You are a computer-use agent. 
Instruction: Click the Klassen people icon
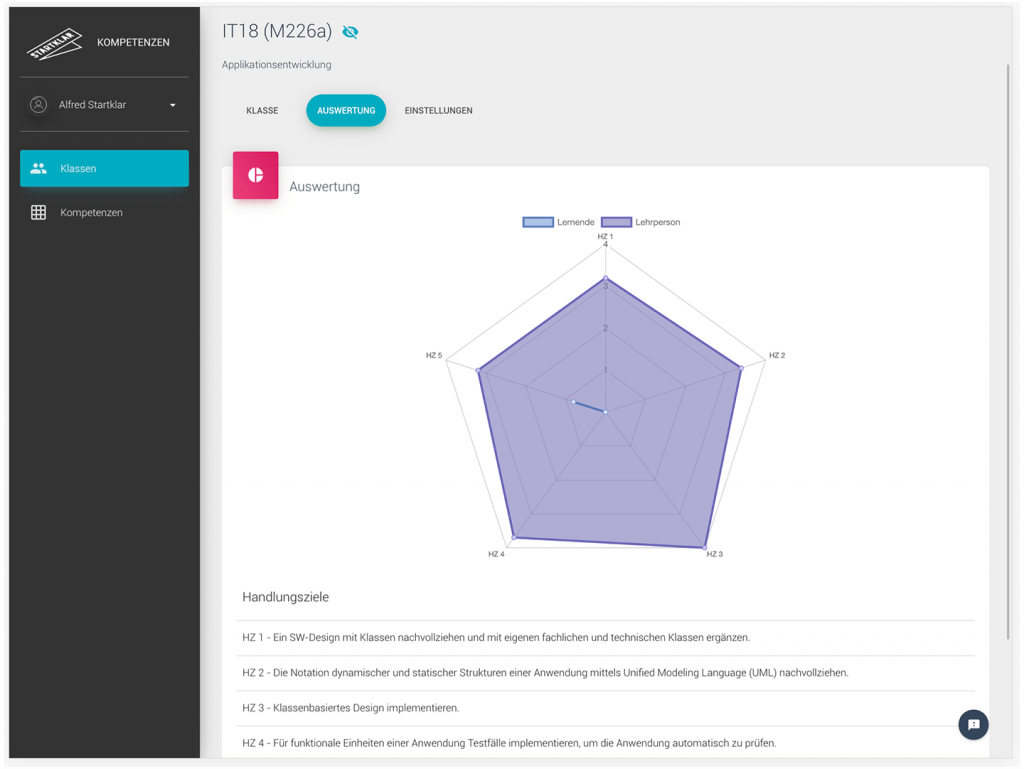39,169
